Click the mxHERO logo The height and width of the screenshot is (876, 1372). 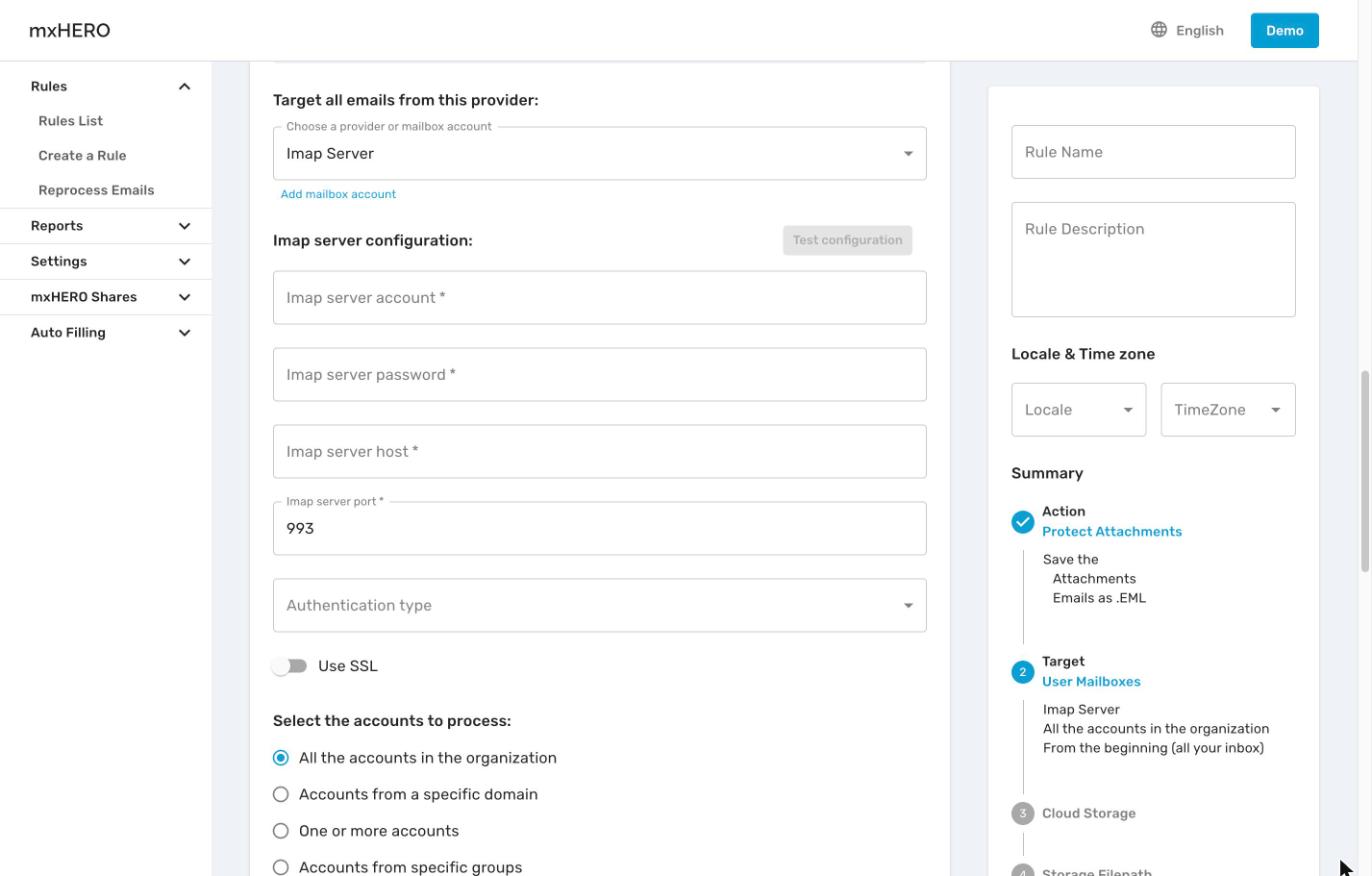pyautogui.click(x=69, y=30)
